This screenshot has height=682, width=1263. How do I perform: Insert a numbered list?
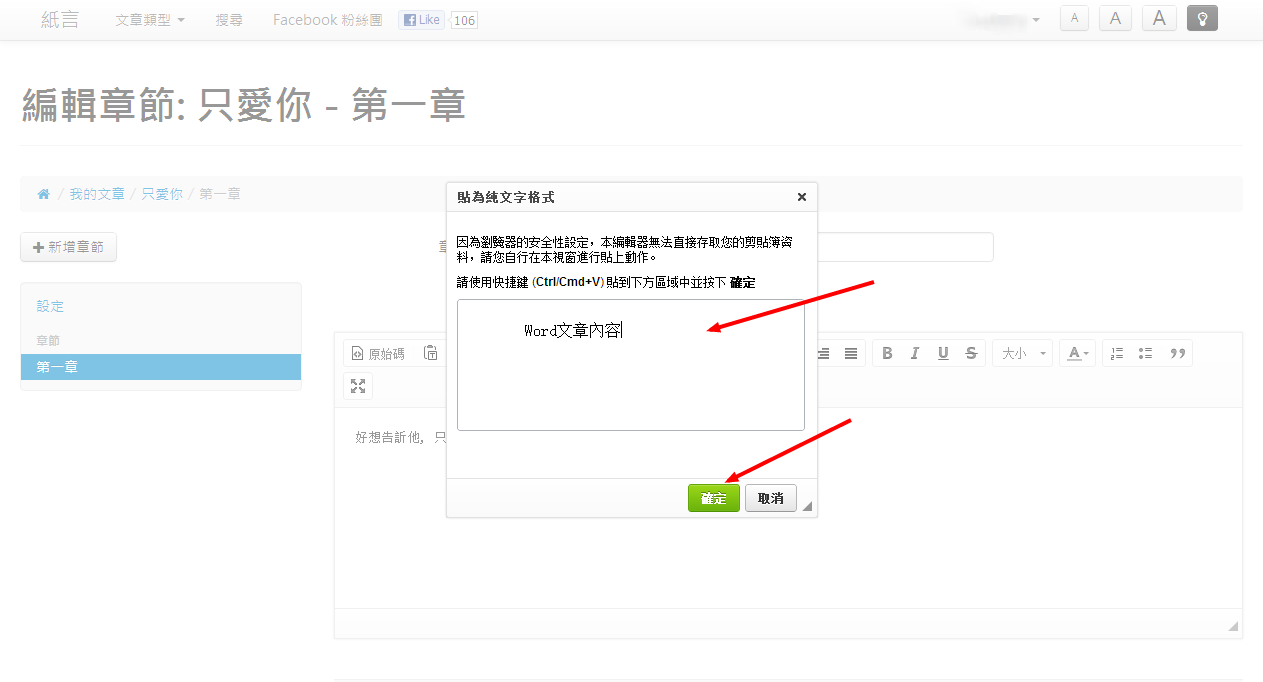pyautogui.click(x=1117, y=353)
